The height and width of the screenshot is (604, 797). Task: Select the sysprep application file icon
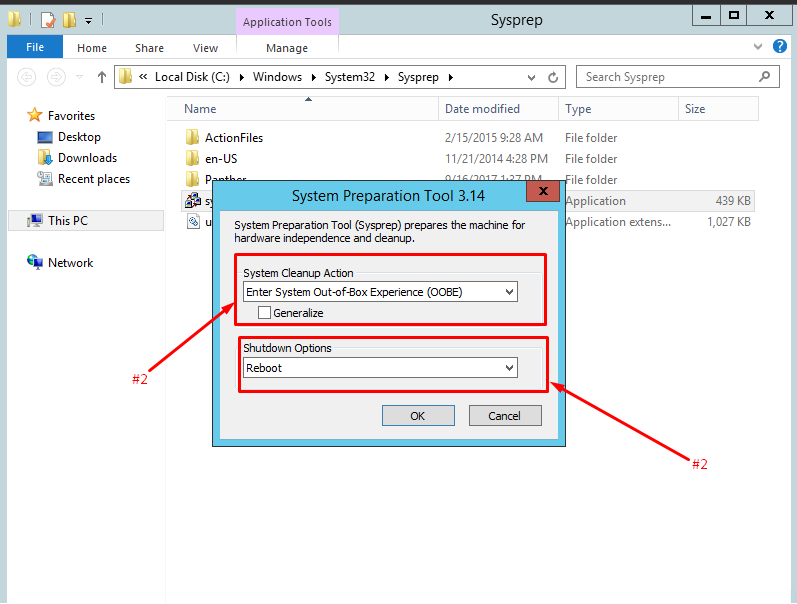pyautogui.click(x=193, y=200)
